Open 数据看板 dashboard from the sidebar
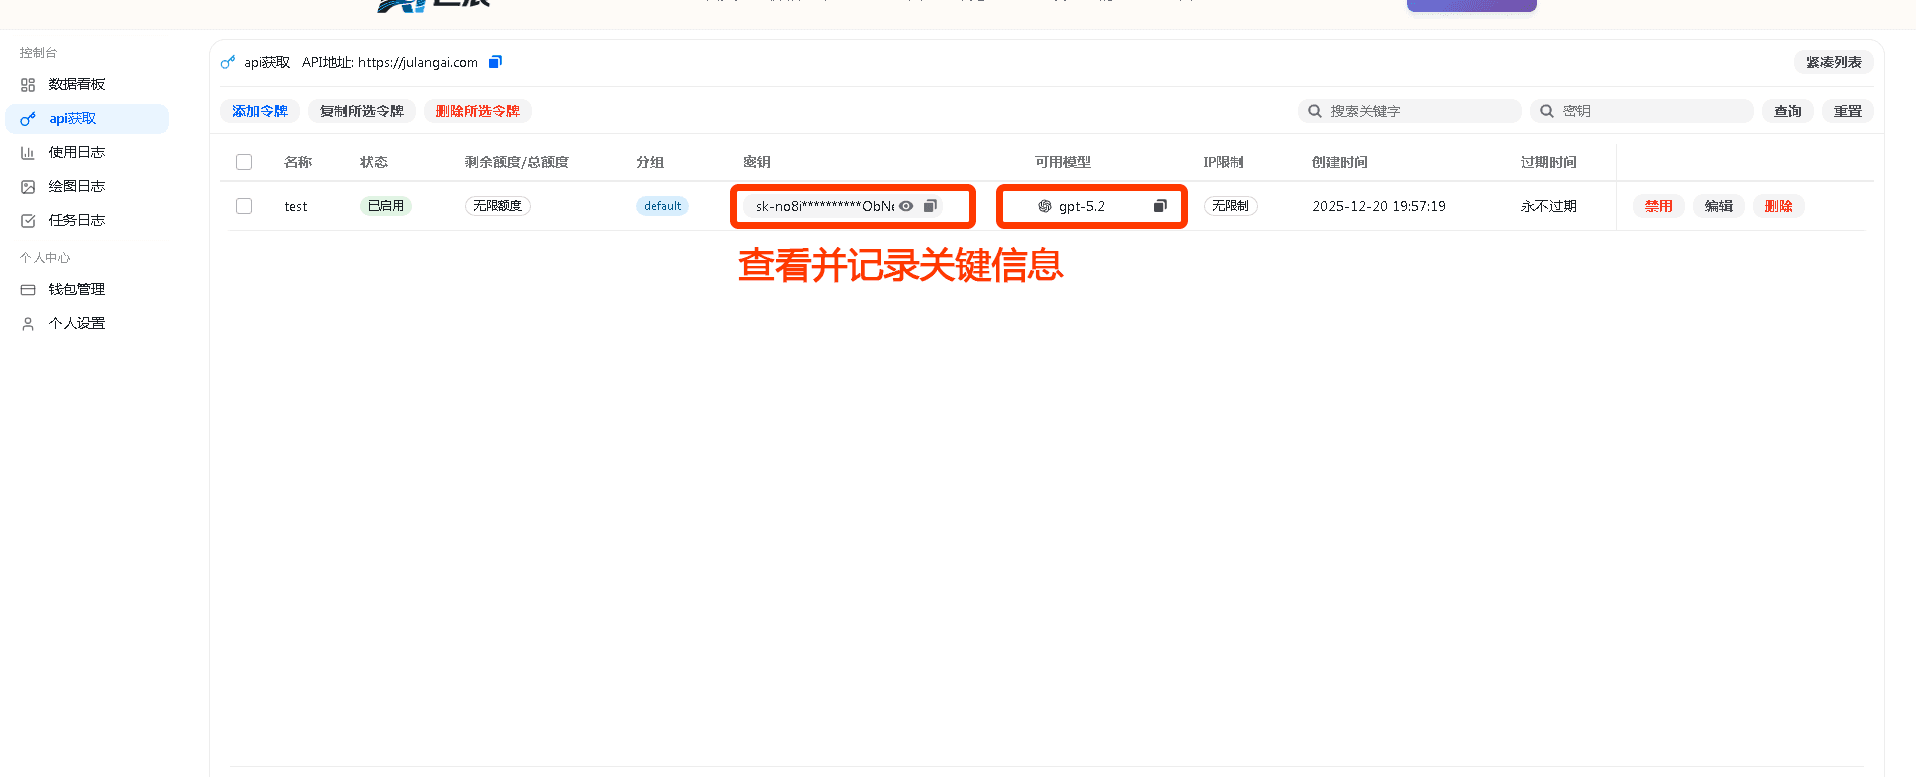Image resolution: width=1916 pixels, height=777 pixels. [x=76, y=85]
